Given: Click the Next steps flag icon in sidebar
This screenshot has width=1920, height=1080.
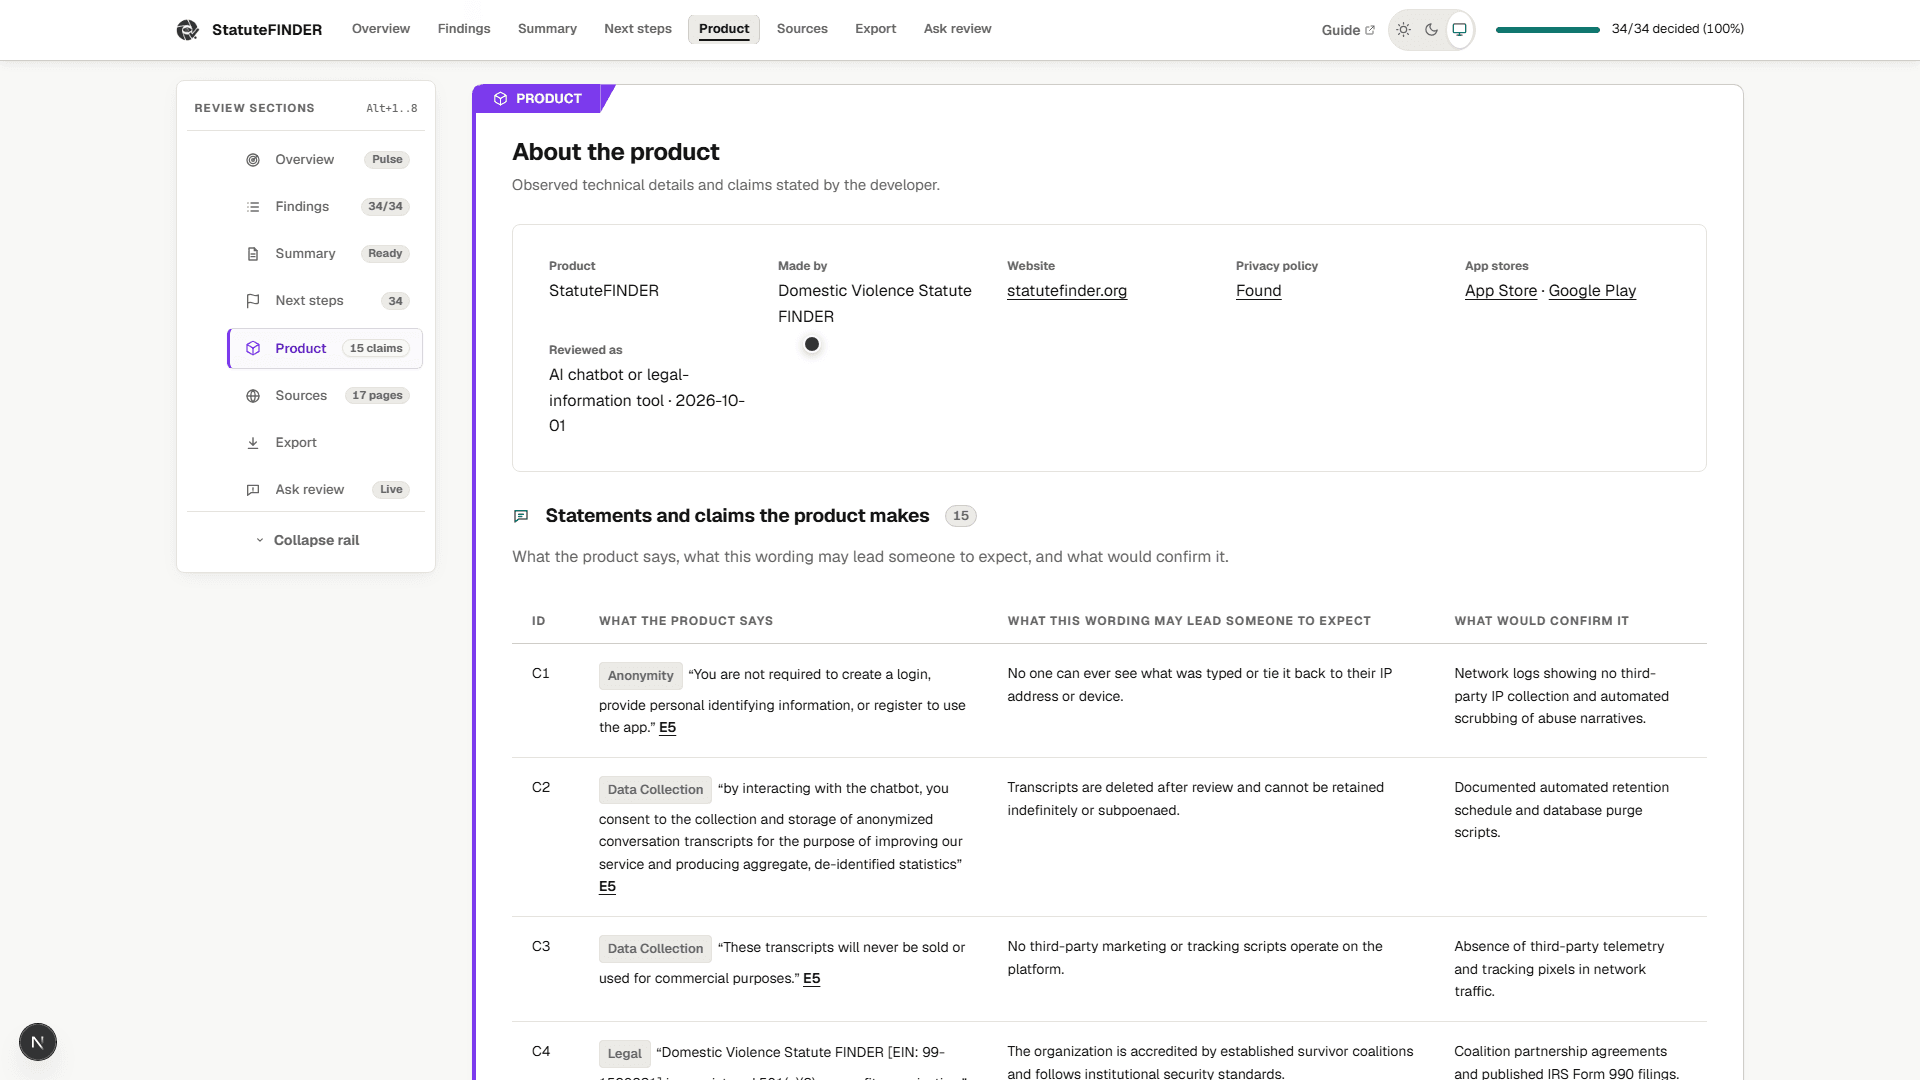Looking at the screenshot, I should tap(253, 301).
